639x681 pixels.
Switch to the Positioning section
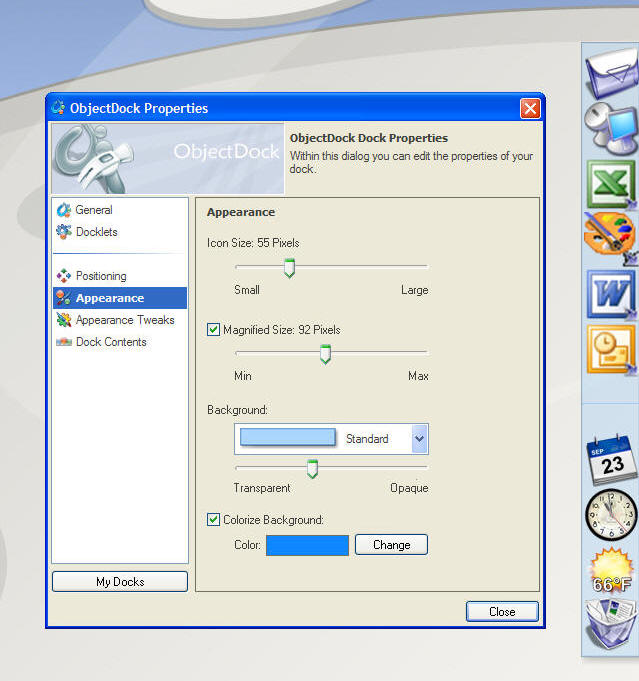click(120, 276)
